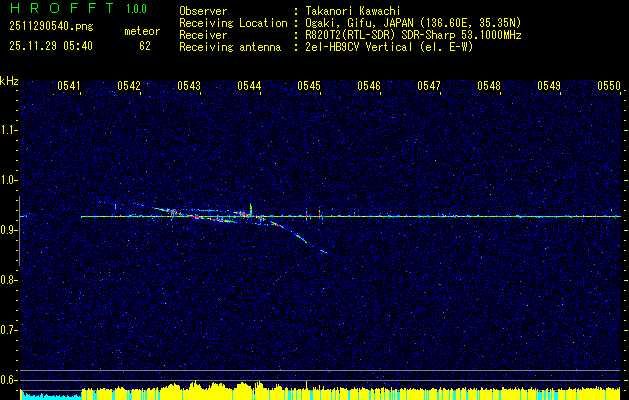This screenshot has width=629, height=400.
Task: Click time marker 0547
Action: click(x=429, y=86)
